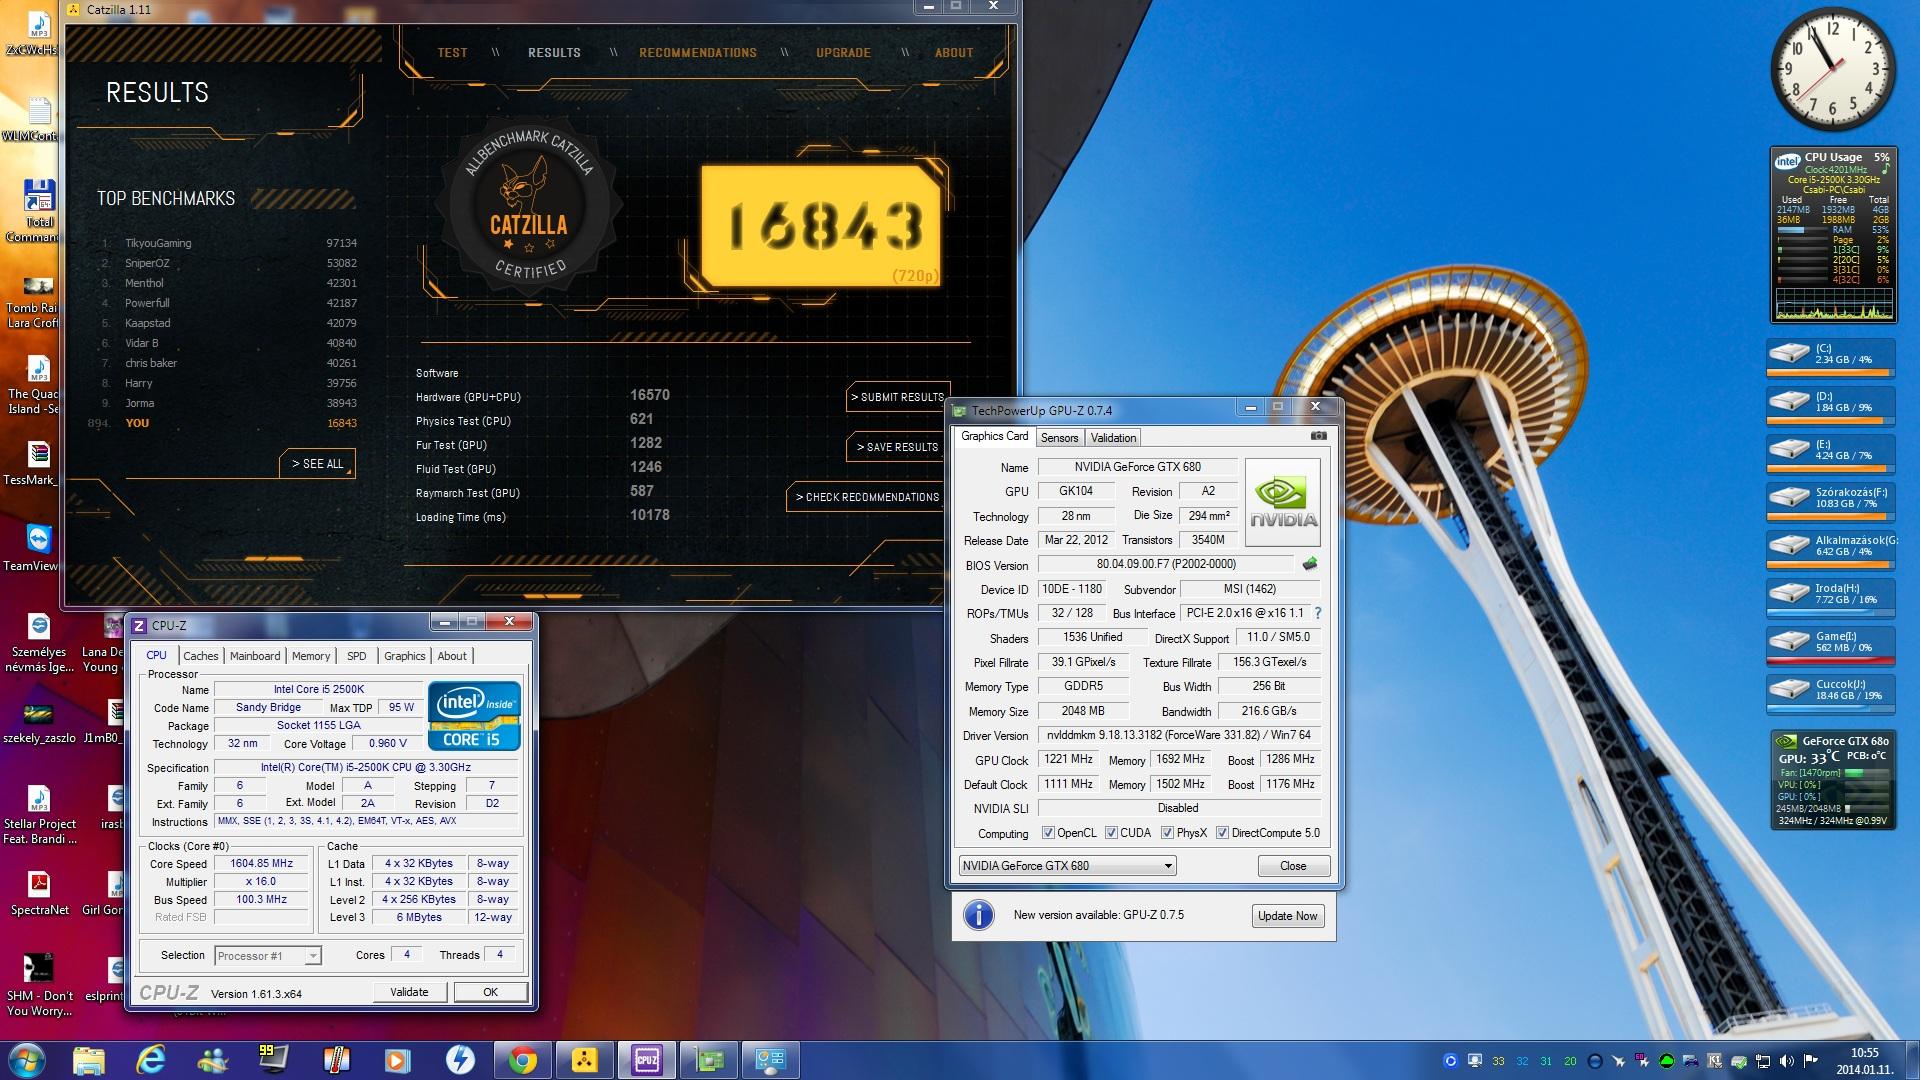Open Windows Start menu orb

click(x=27, y=1060)
